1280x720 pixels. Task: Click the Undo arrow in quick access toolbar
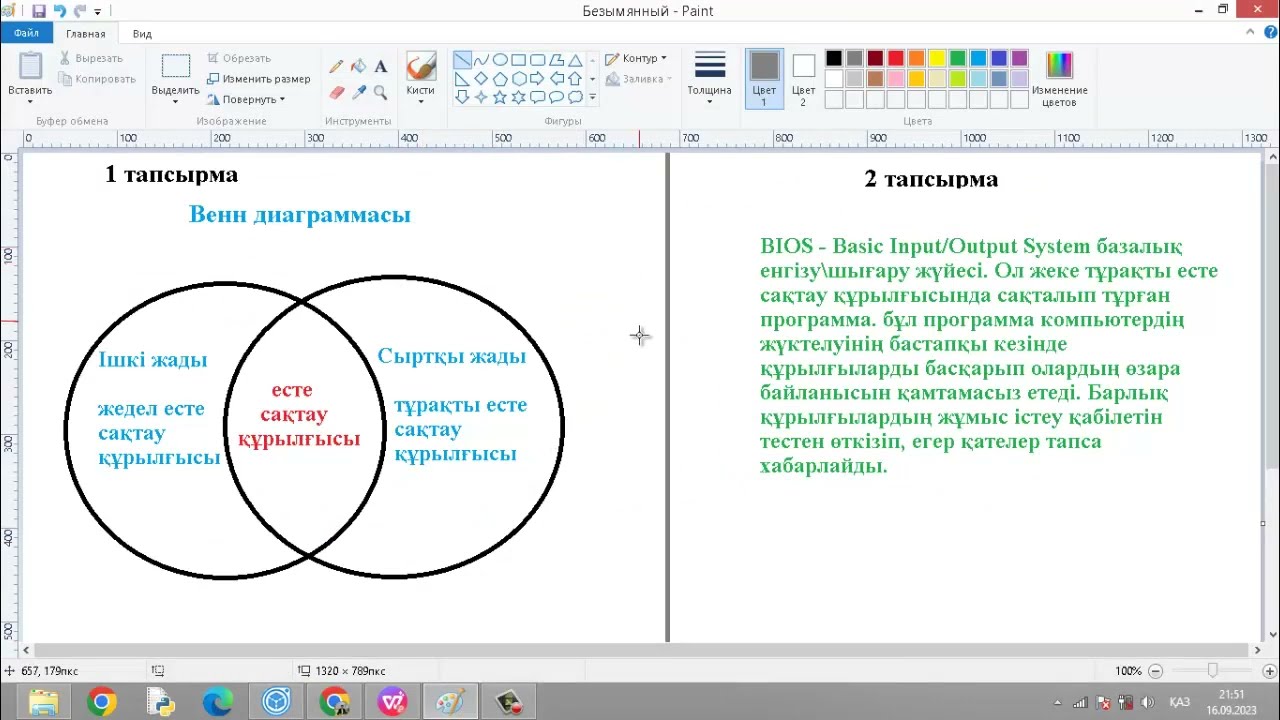[59, 11]
